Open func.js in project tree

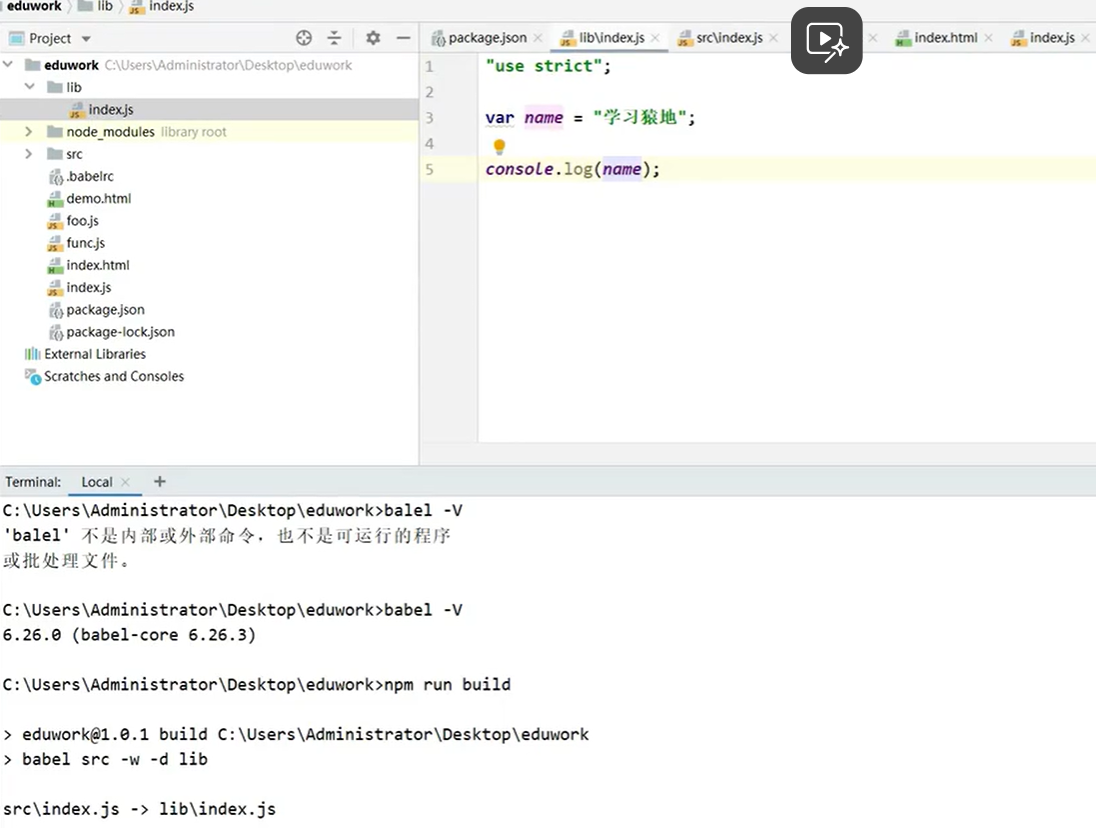(76, 243)
